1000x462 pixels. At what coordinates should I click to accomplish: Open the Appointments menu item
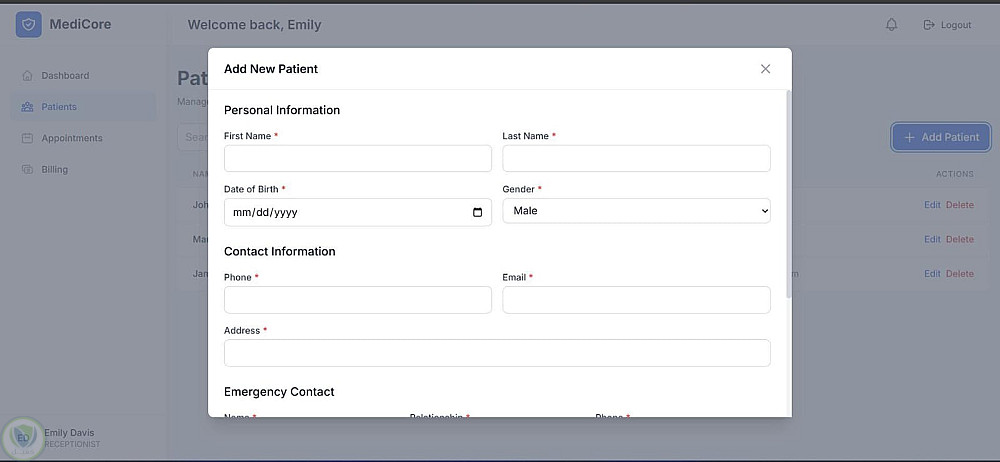(x=72, y=138)
